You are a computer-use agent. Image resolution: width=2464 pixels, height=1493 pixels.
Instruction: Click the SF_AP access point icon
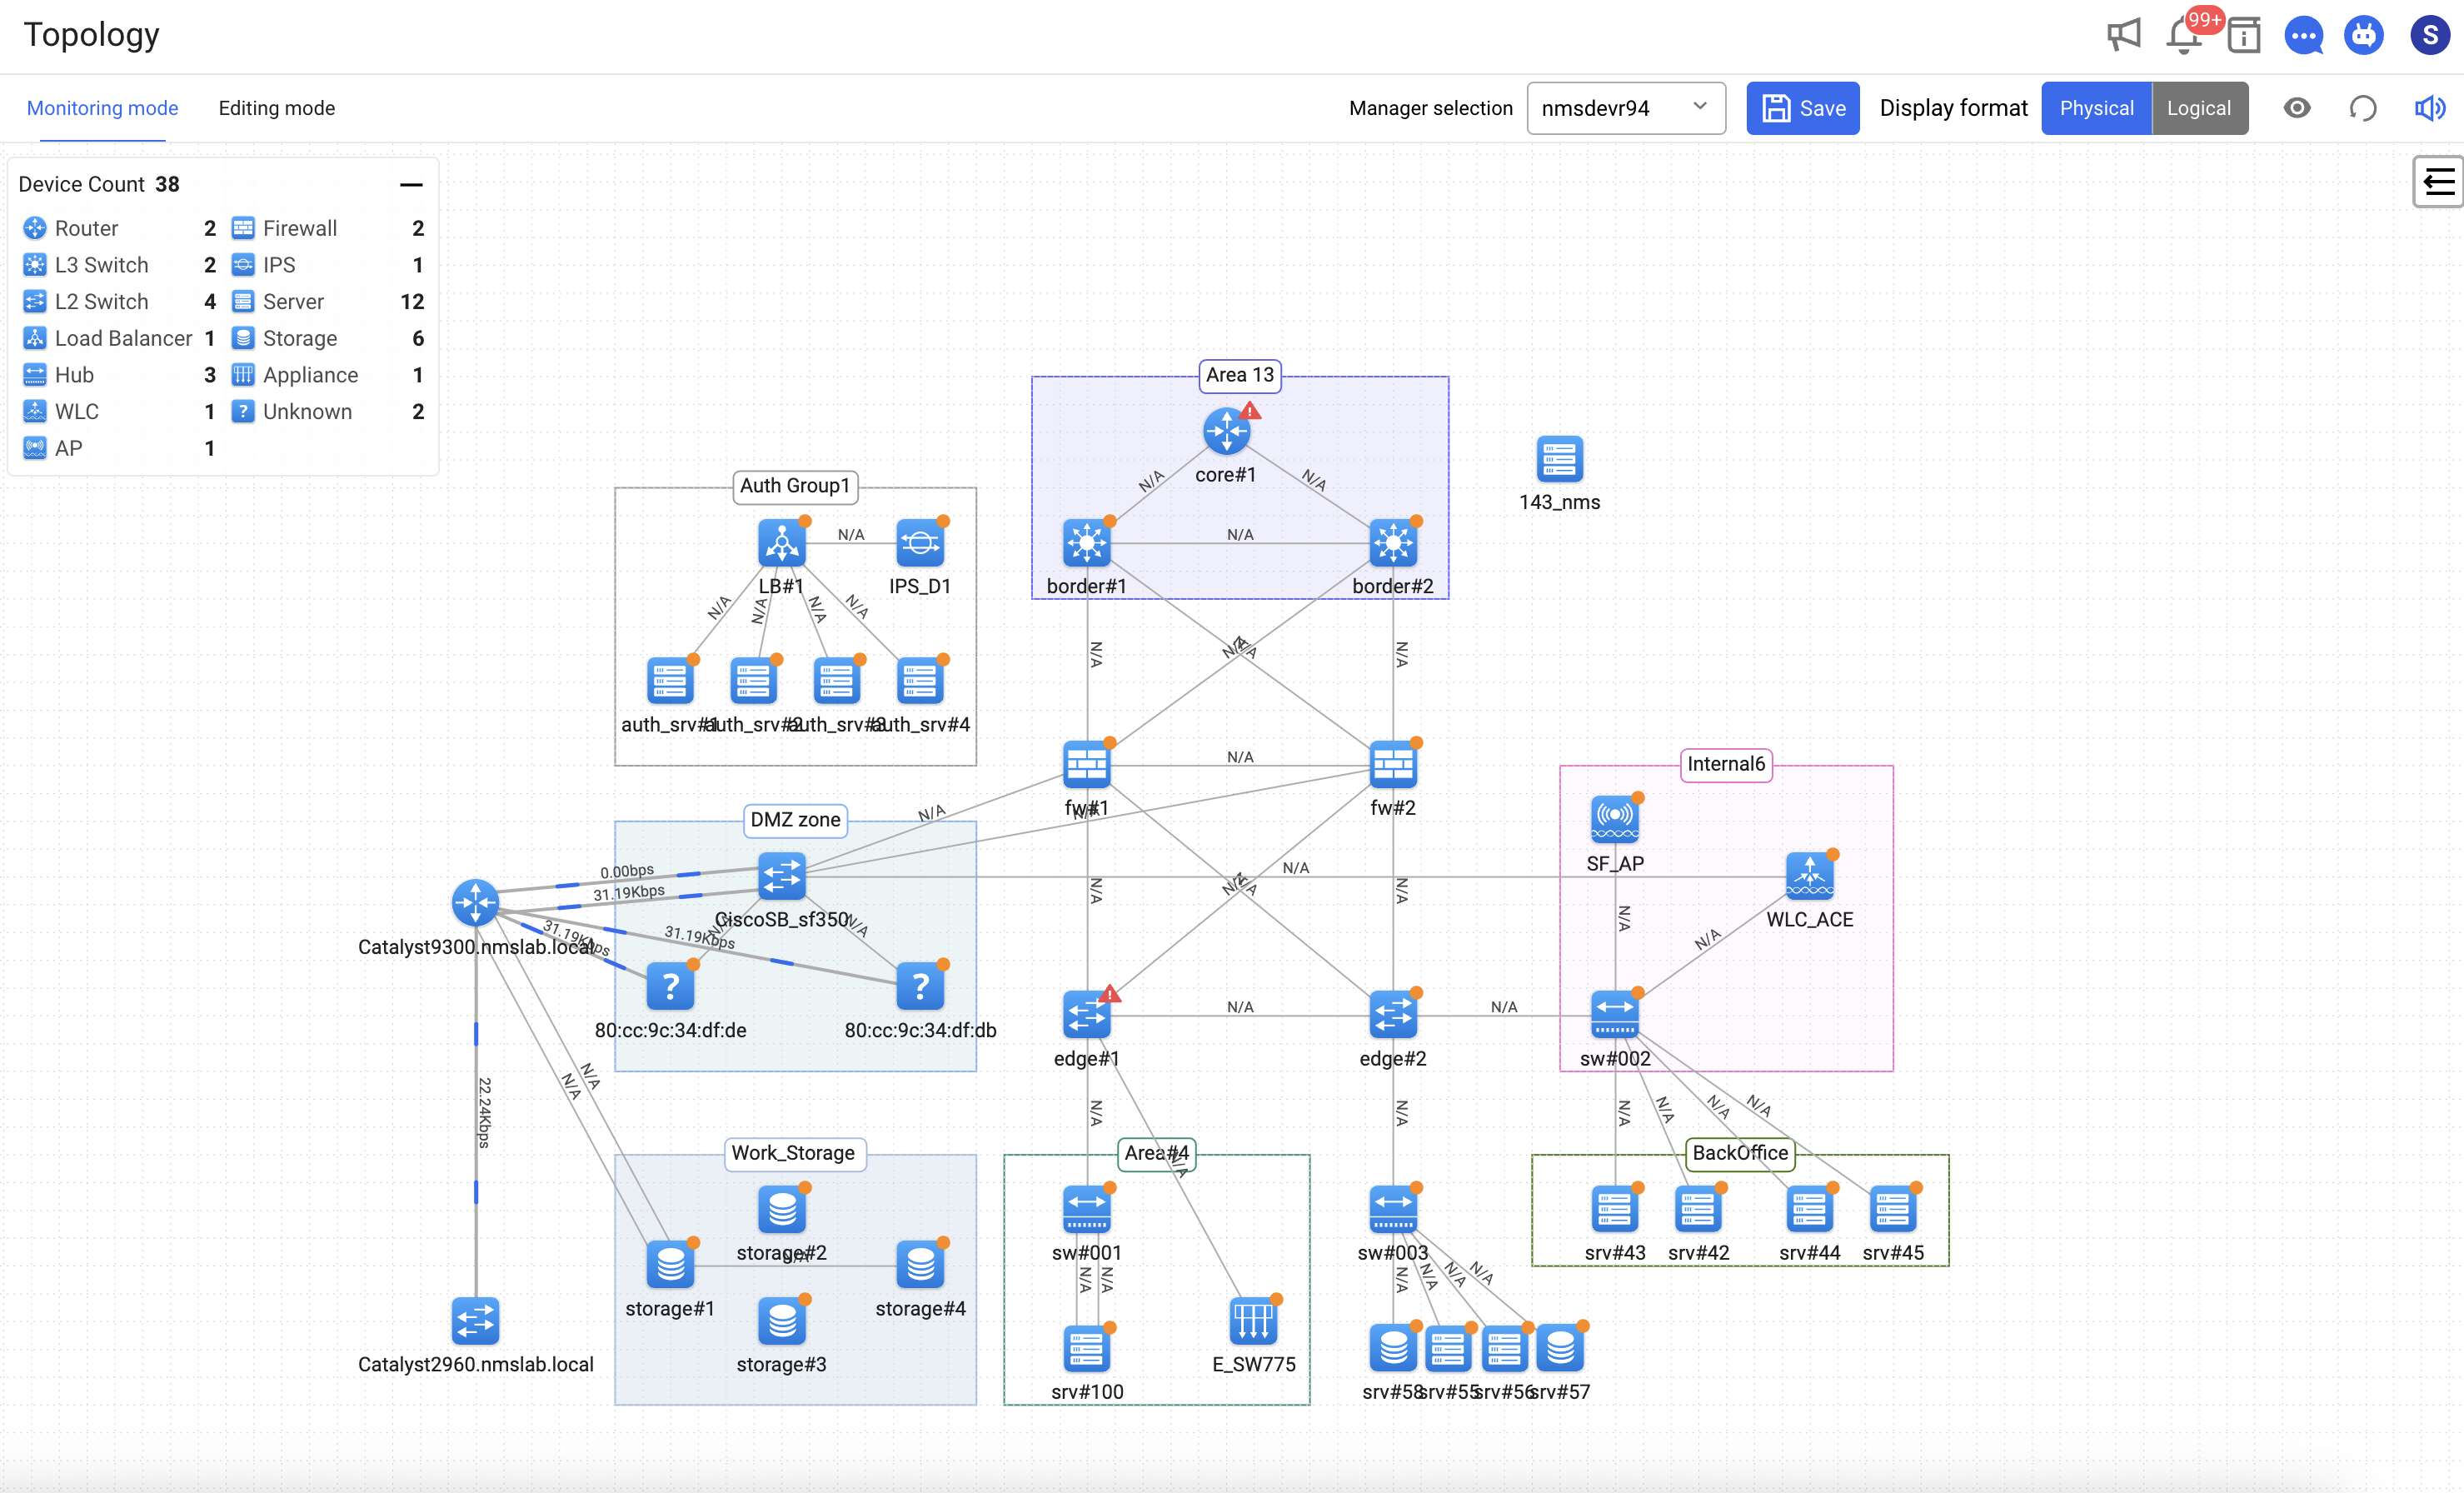coord(1614,820)
